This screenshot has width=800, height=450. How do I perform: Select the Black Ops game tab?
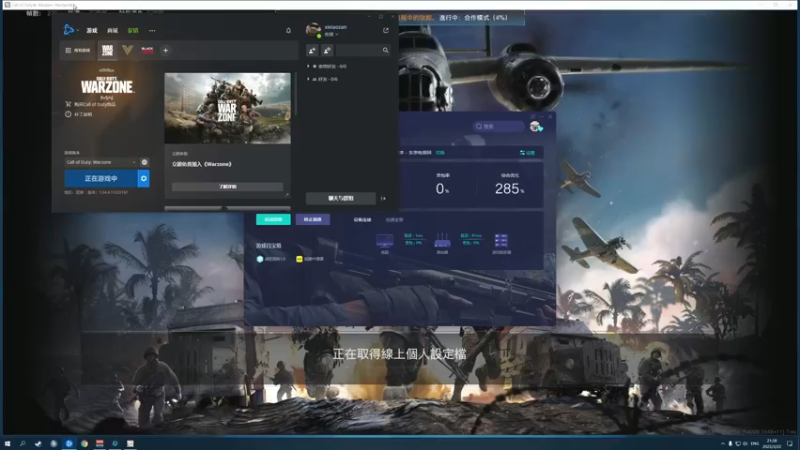147,50
